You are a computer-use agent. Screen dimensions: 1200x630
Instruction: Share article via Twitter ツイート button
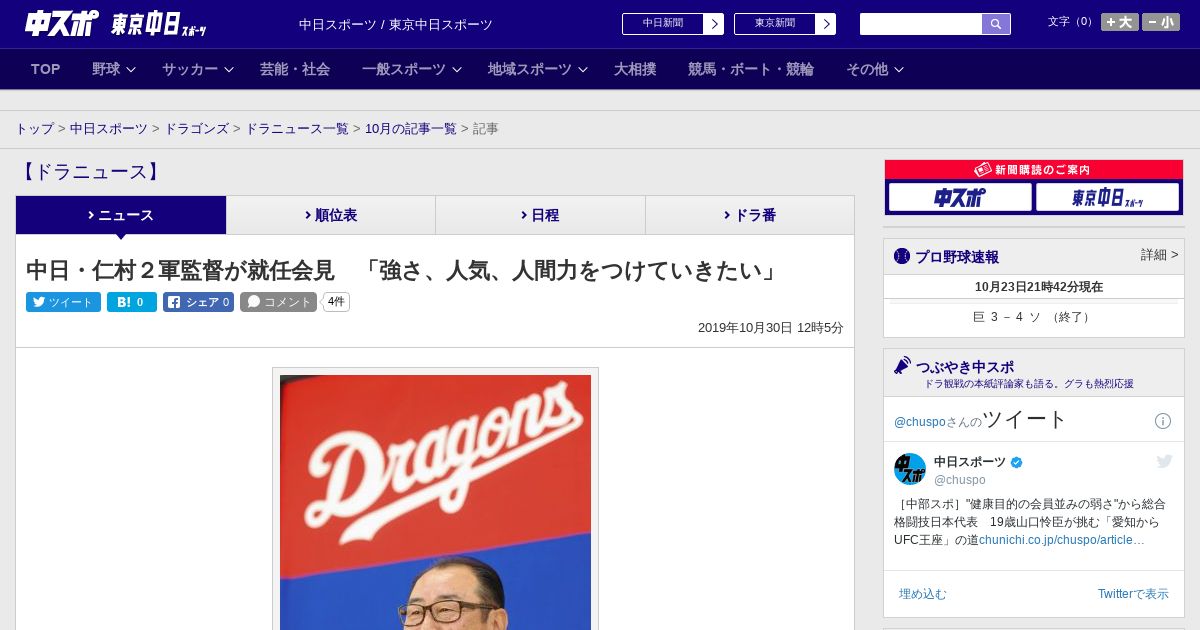[x=63, y=302]
